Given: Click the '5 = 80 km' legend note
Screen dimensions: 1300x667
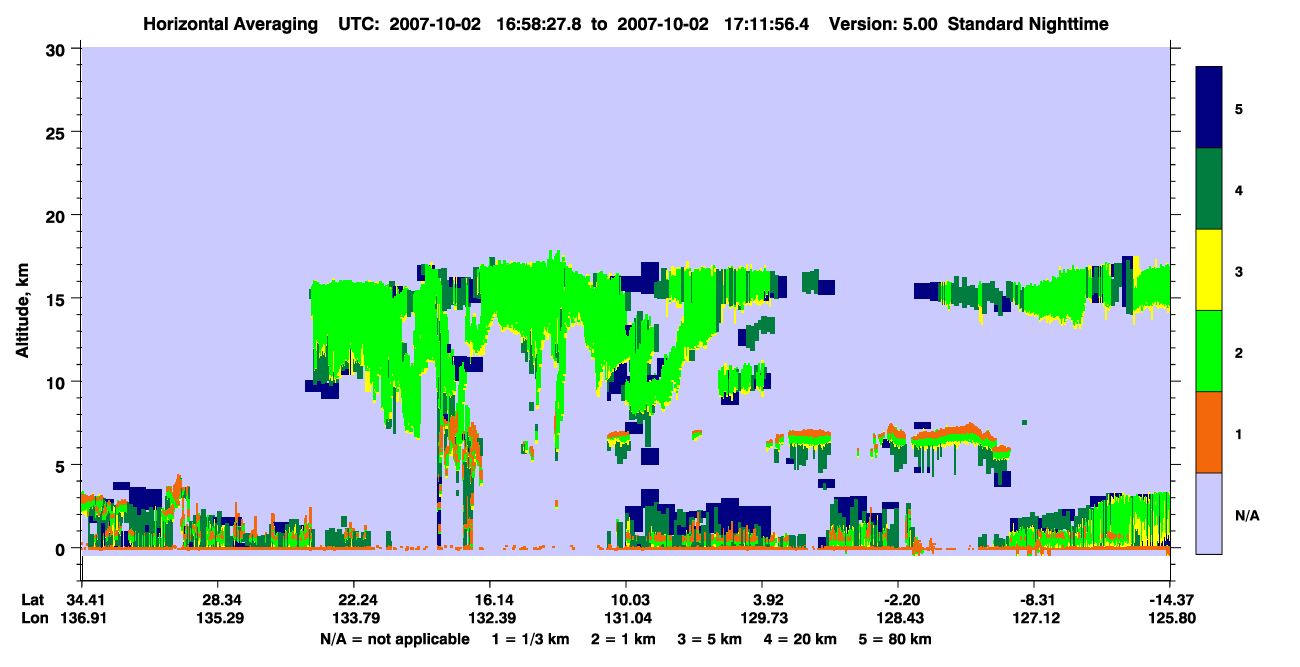Looking at the screenshot, I should pyautogui.click(x=898, y=638).
